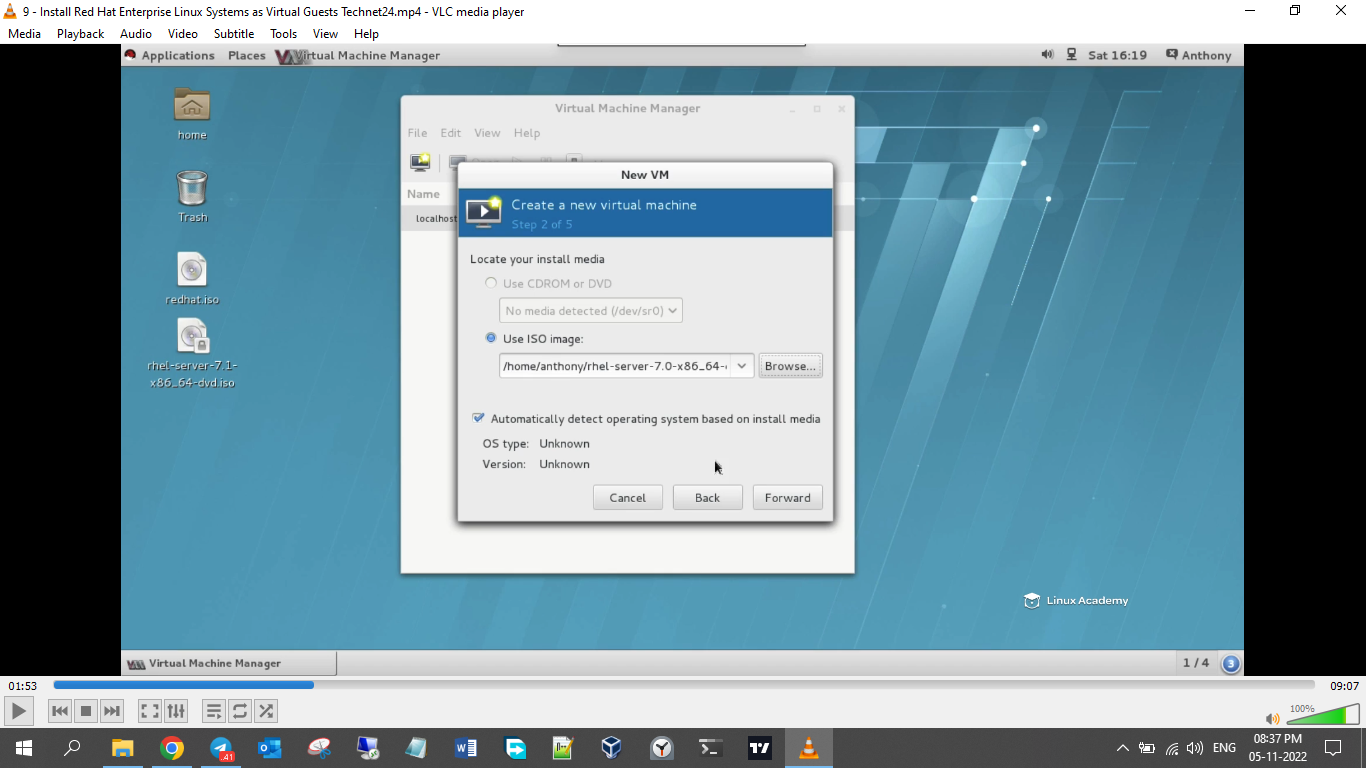This screenshot has width=1366, height=768.
Task: Show hidden system tray icons
Action: tap(1122, 748)
